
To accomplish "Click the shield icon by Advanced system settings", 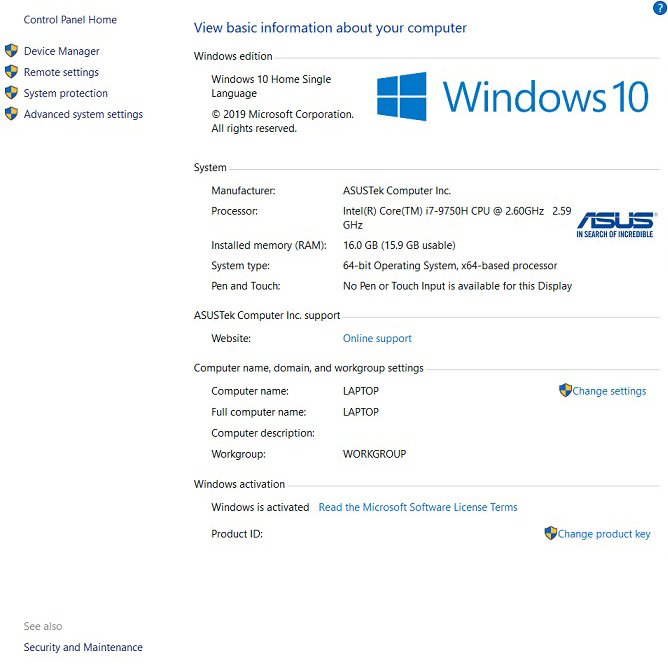I will [x=12, y=114].
